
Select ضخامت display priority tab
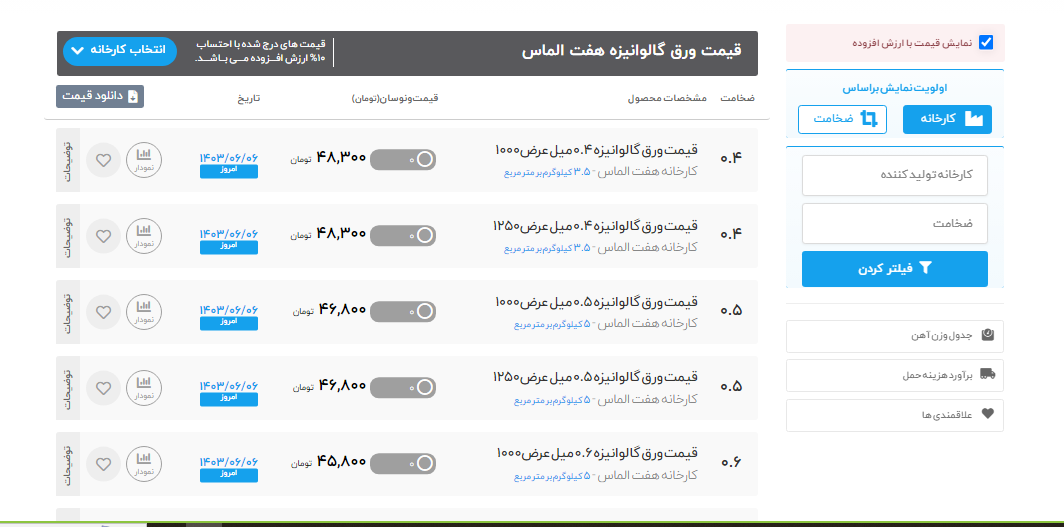[x=842, y=119]
